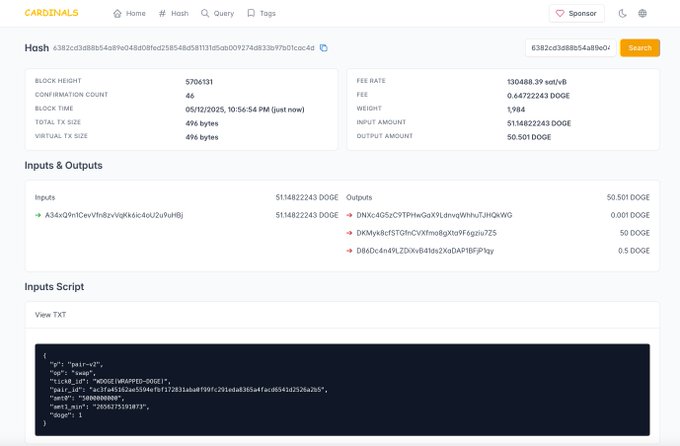This screenshot has width=680, height=446.
Task: Click into the hash search input field
Action: coord(569,48)
